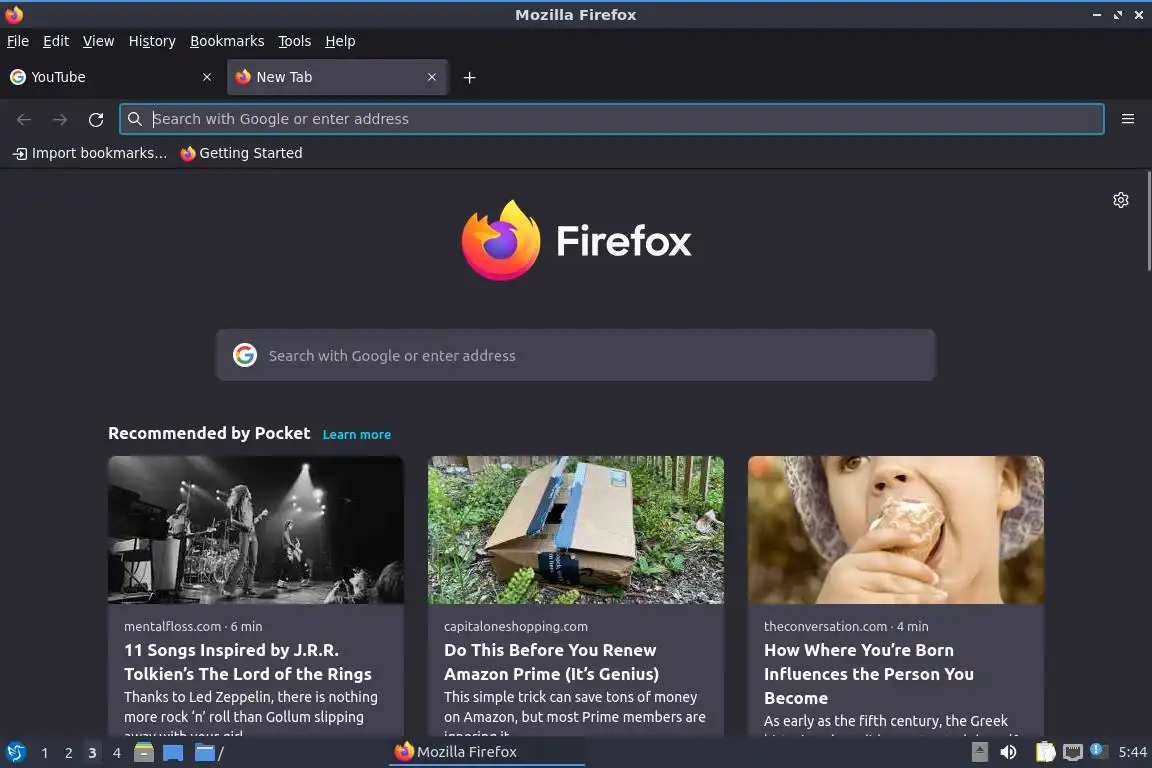This screenshot has width=1152, height=768.
Task: Close the New Tab tab
Action: click(x=432, y=77)
